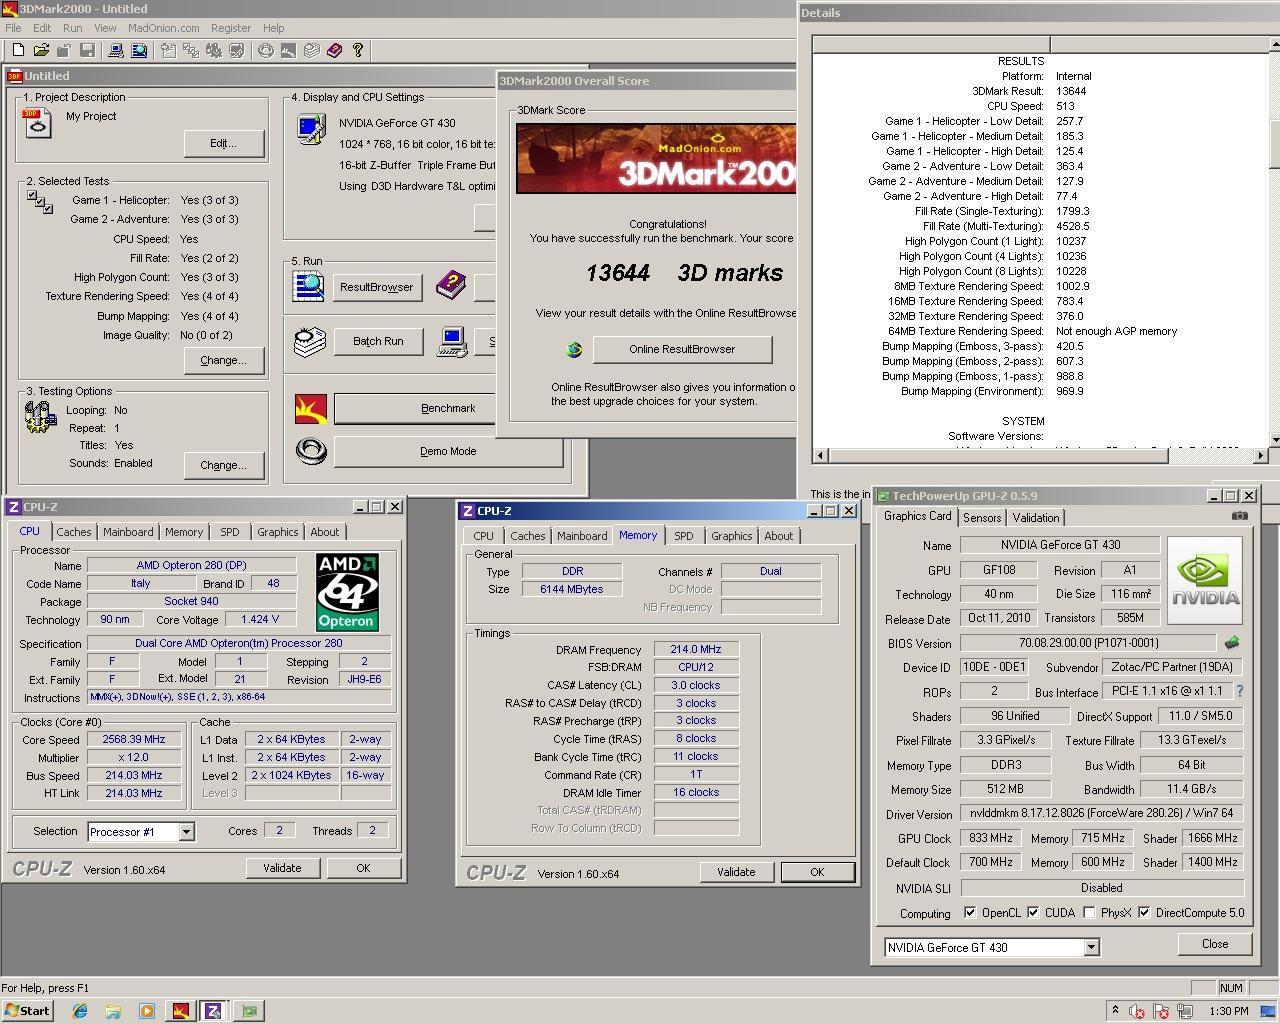The image size is (1280, 1024).
Task: Click the Batch Run button
Action: (378, 341)
